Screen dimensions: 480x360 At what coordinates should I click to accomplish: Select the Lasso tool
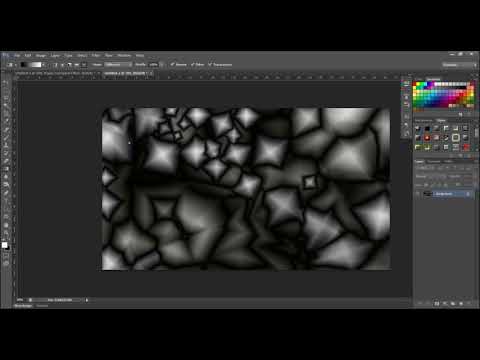click(x=6, y=98)
